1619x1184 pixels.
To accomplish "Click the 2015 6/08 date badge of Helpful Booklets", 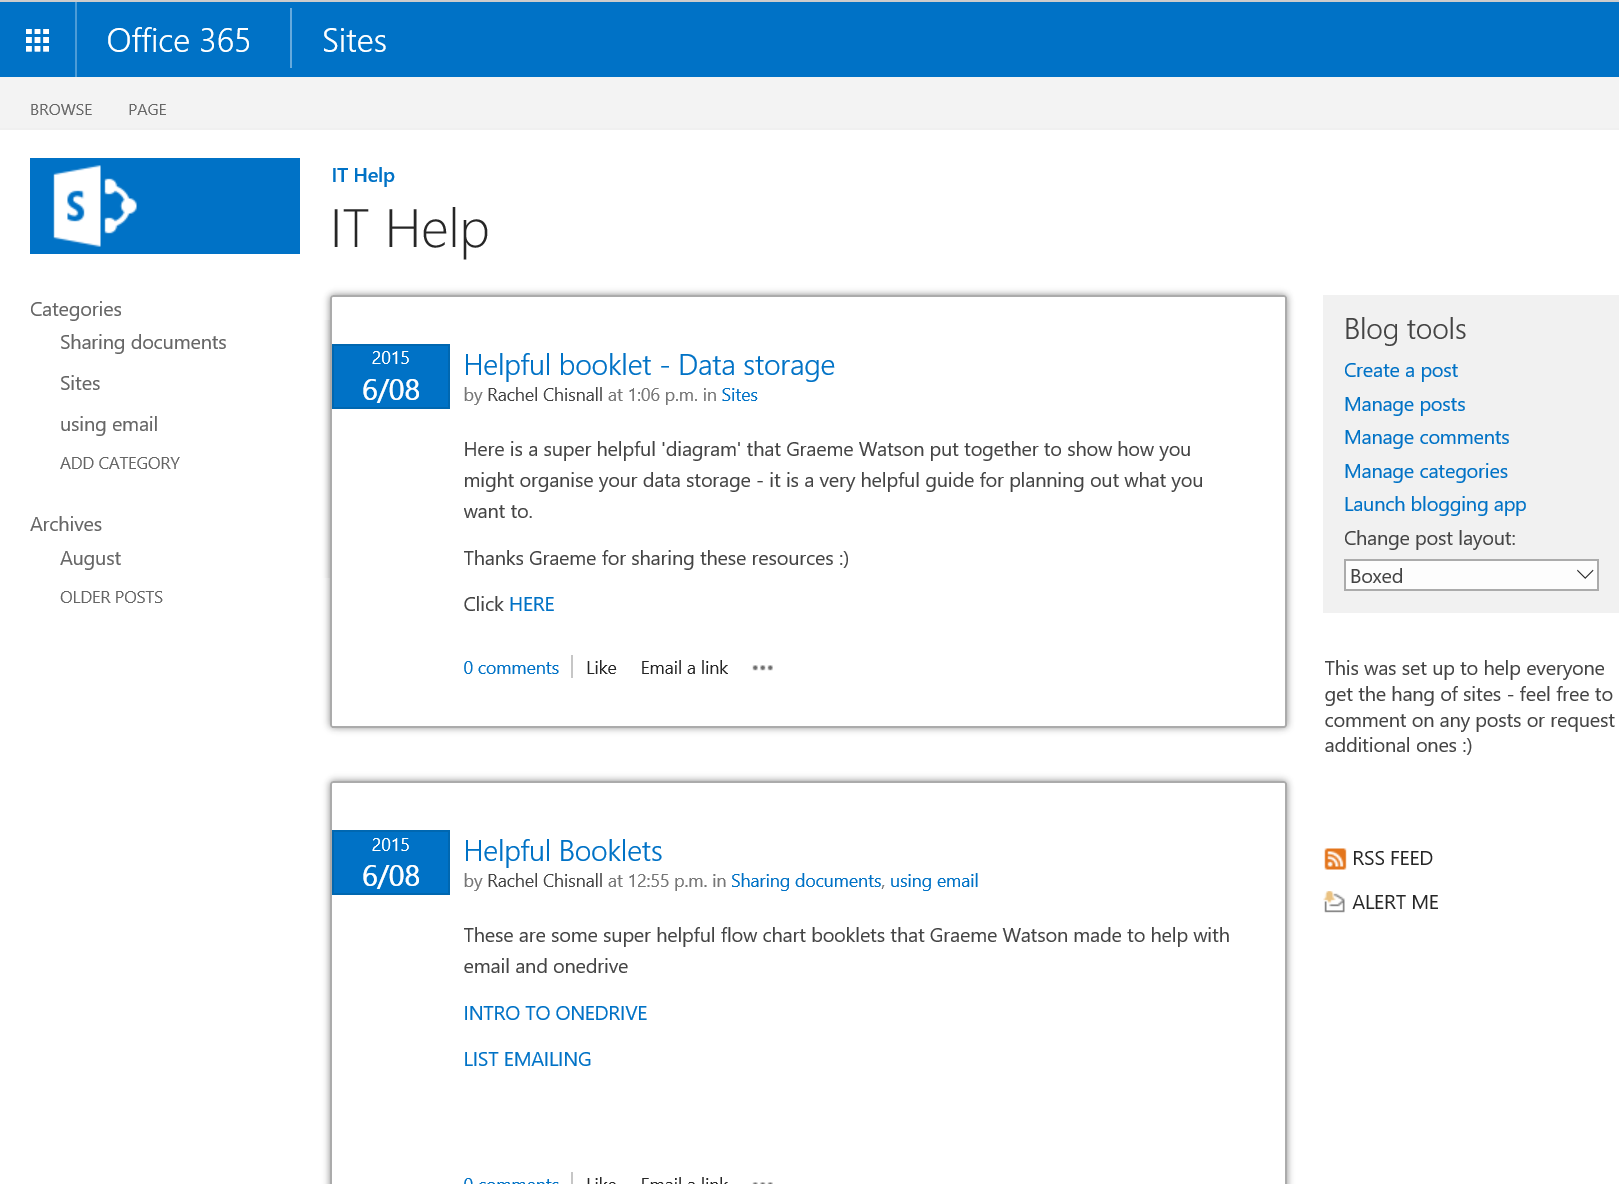I will click(x=390, y=863).
